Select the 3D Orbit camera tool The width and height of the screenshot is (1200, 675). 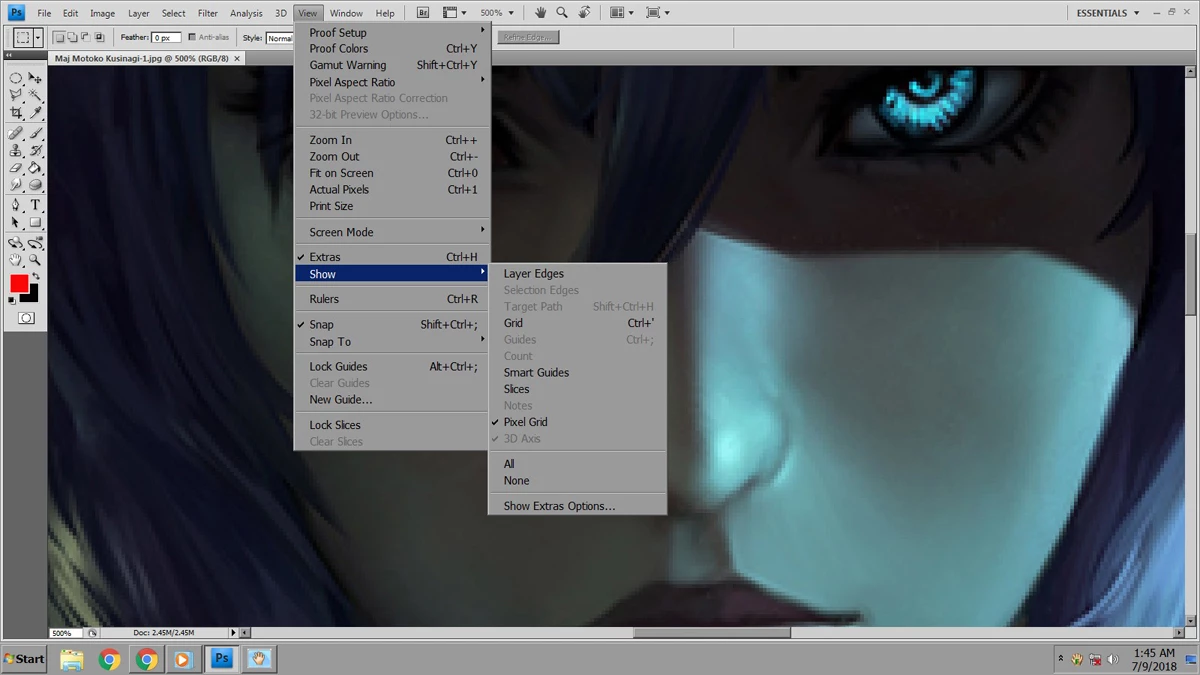pos(35,243)
